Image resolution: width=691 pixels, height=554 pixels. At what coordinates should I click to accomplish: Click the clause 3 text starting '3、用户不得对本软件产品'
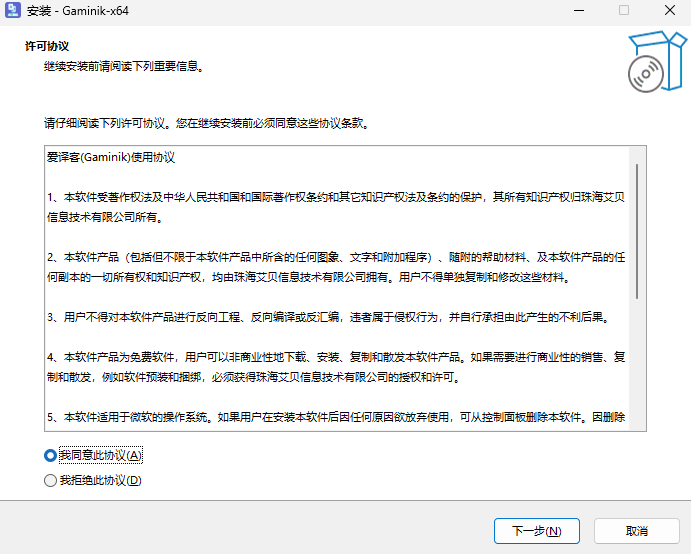[x=329, y=317]
